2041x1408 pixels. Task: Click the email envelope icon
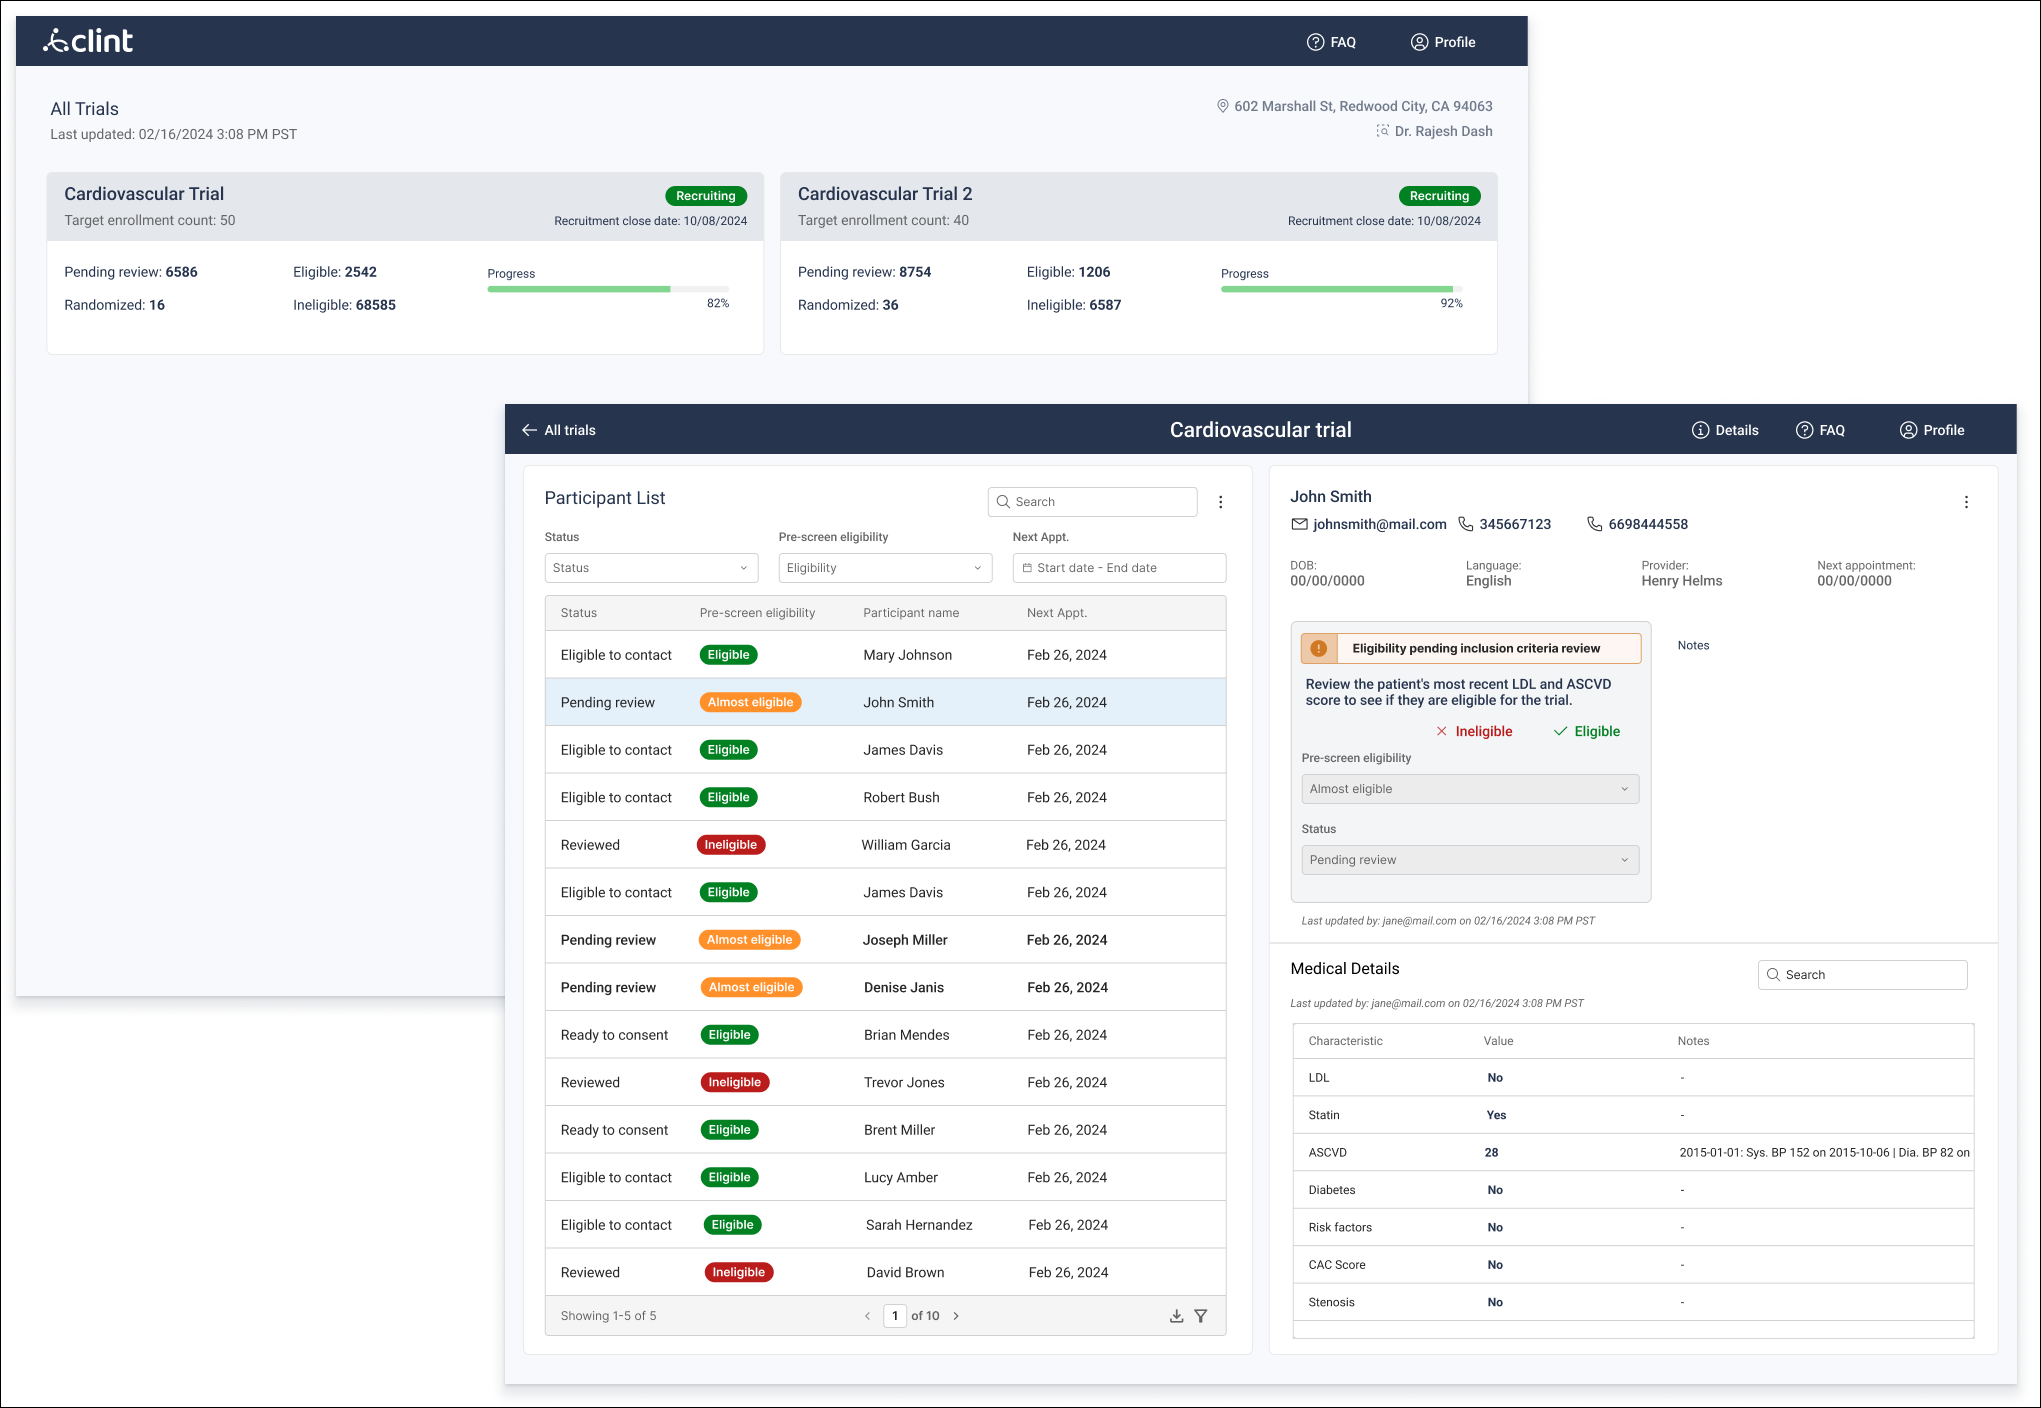pyautogui.click(x=1299, y=524)
